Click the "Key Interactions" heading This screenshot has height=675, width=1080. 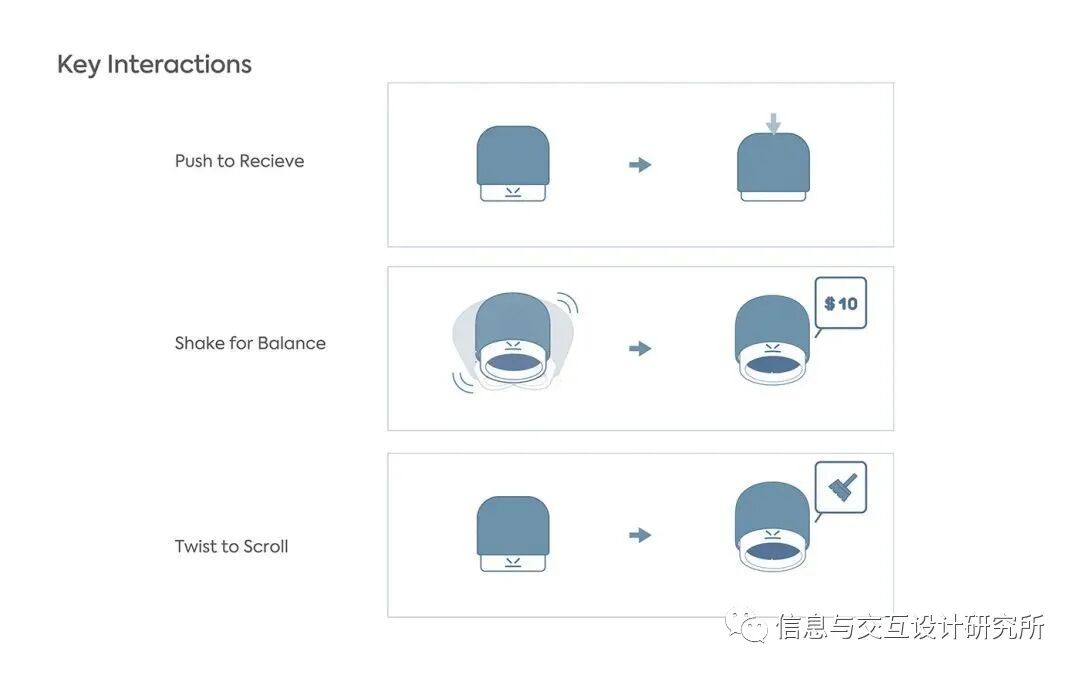pyautogui.click(x=154, y=64)
